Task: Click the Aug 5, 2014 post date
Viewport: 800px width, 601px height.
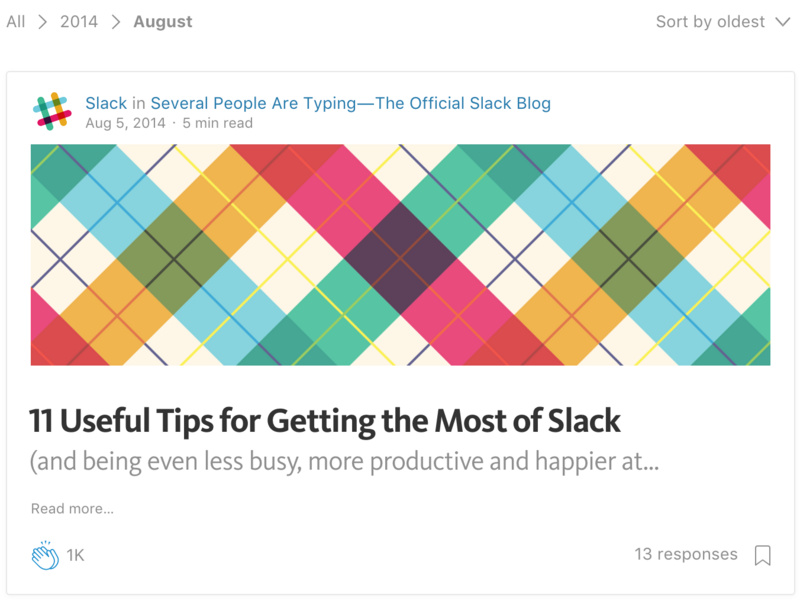Action: coord(126,123)
